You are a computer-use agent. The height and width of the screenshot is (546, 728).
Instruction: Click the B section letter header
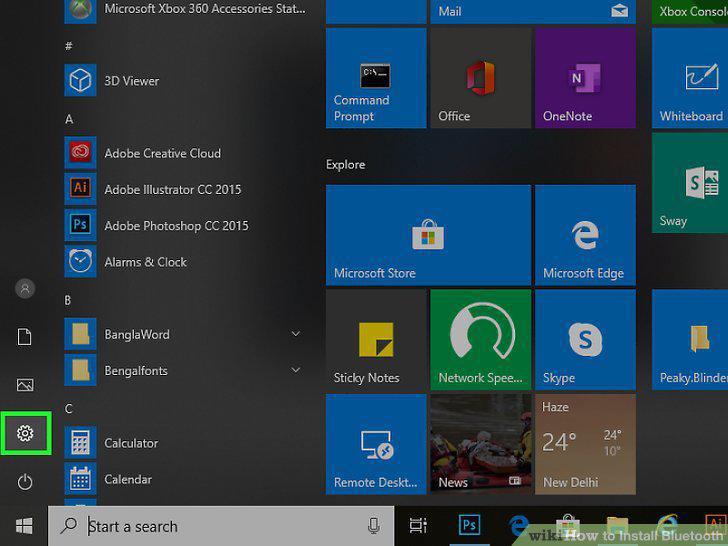68,300
